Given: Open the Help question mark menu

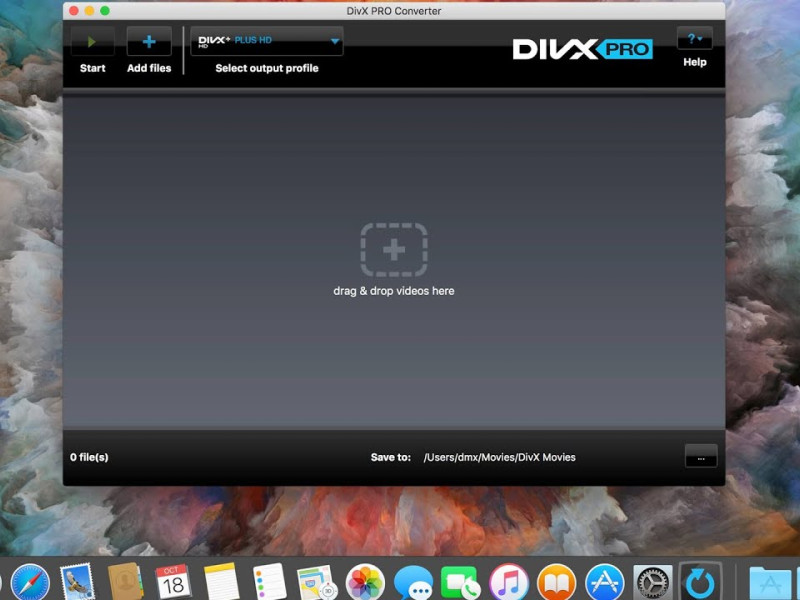Looking at the screenshot, I should coord(694,38).
